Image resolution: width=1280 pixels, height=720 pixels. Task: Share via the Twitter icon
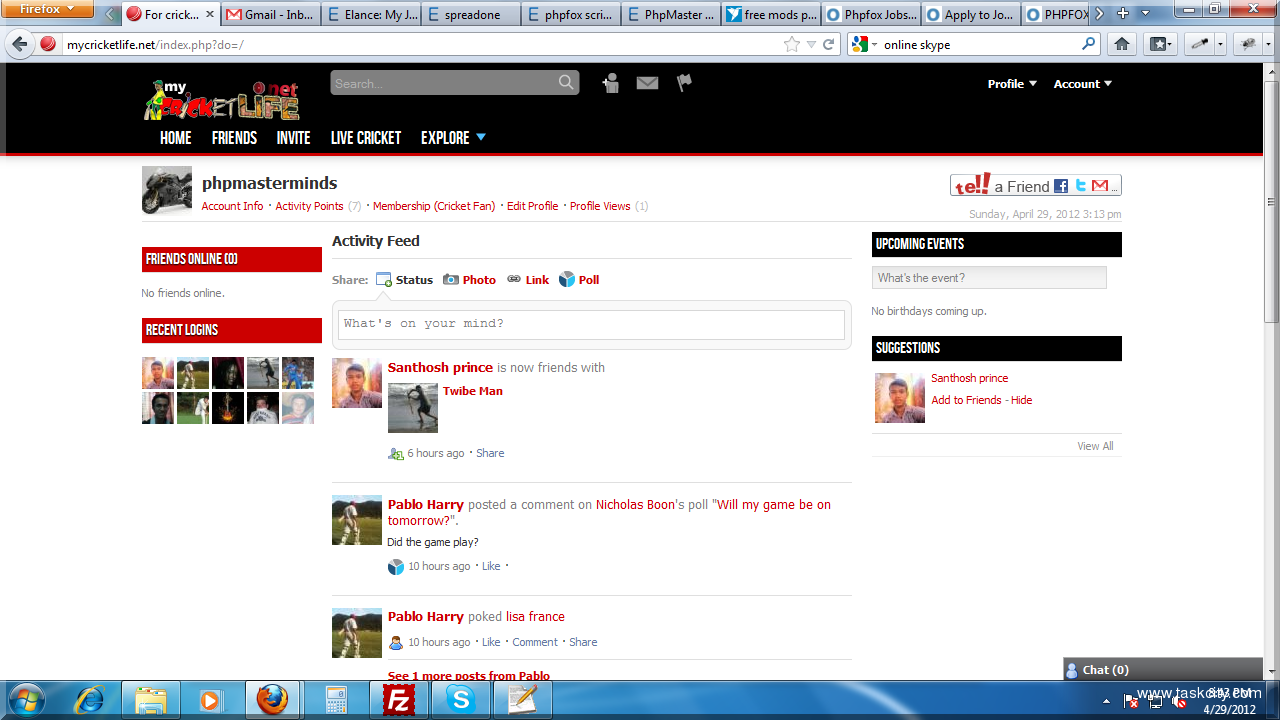click(x=1080, y=186)
